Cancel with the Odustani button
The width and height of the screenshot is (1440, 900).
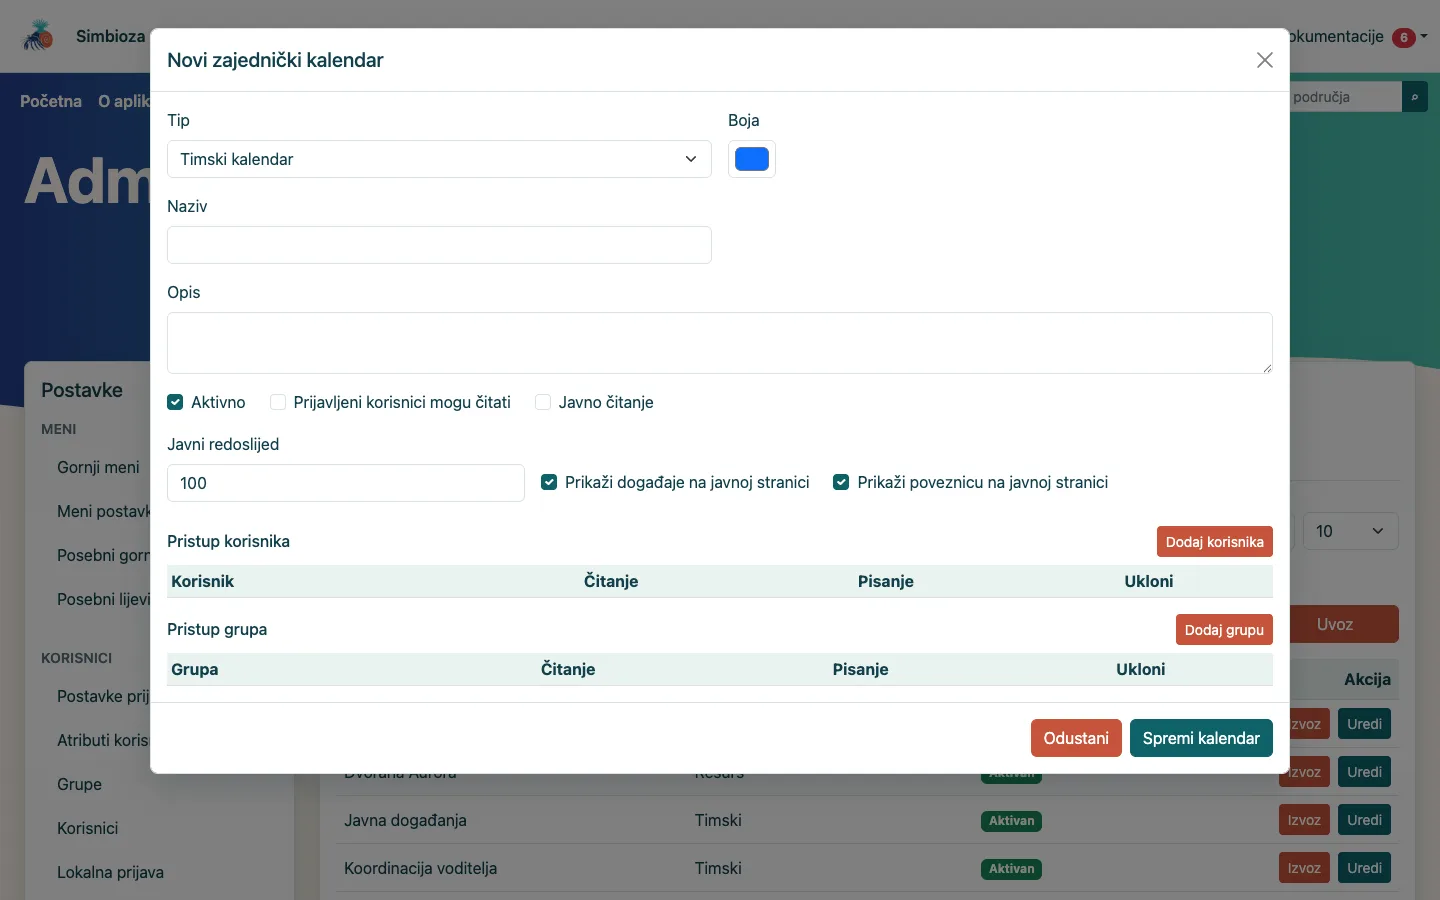[1076, 738]
